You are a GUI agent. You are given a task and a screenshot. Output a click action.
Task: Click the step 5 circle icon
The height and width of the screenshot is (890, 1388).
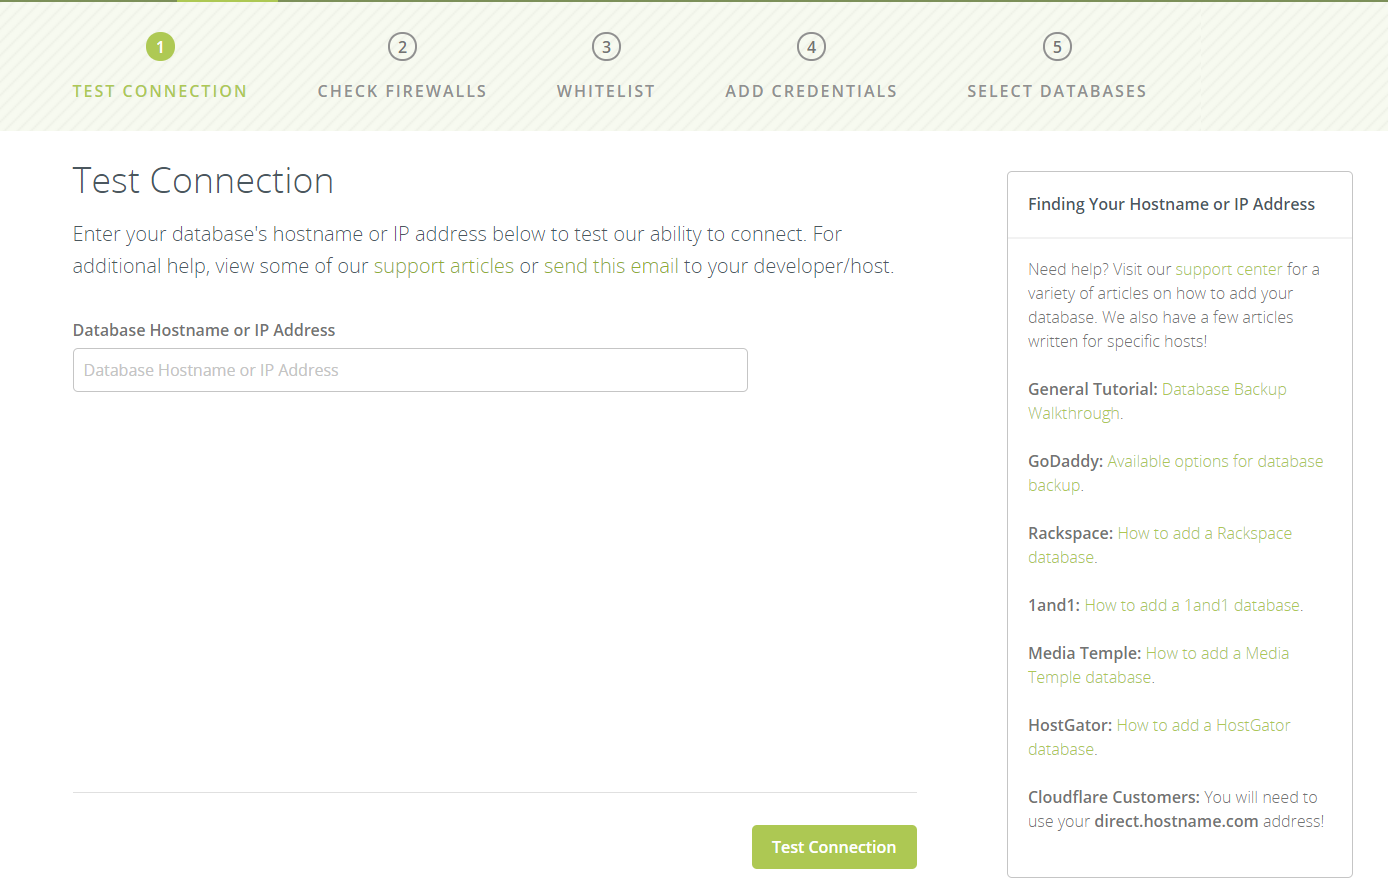point(1057,47)
